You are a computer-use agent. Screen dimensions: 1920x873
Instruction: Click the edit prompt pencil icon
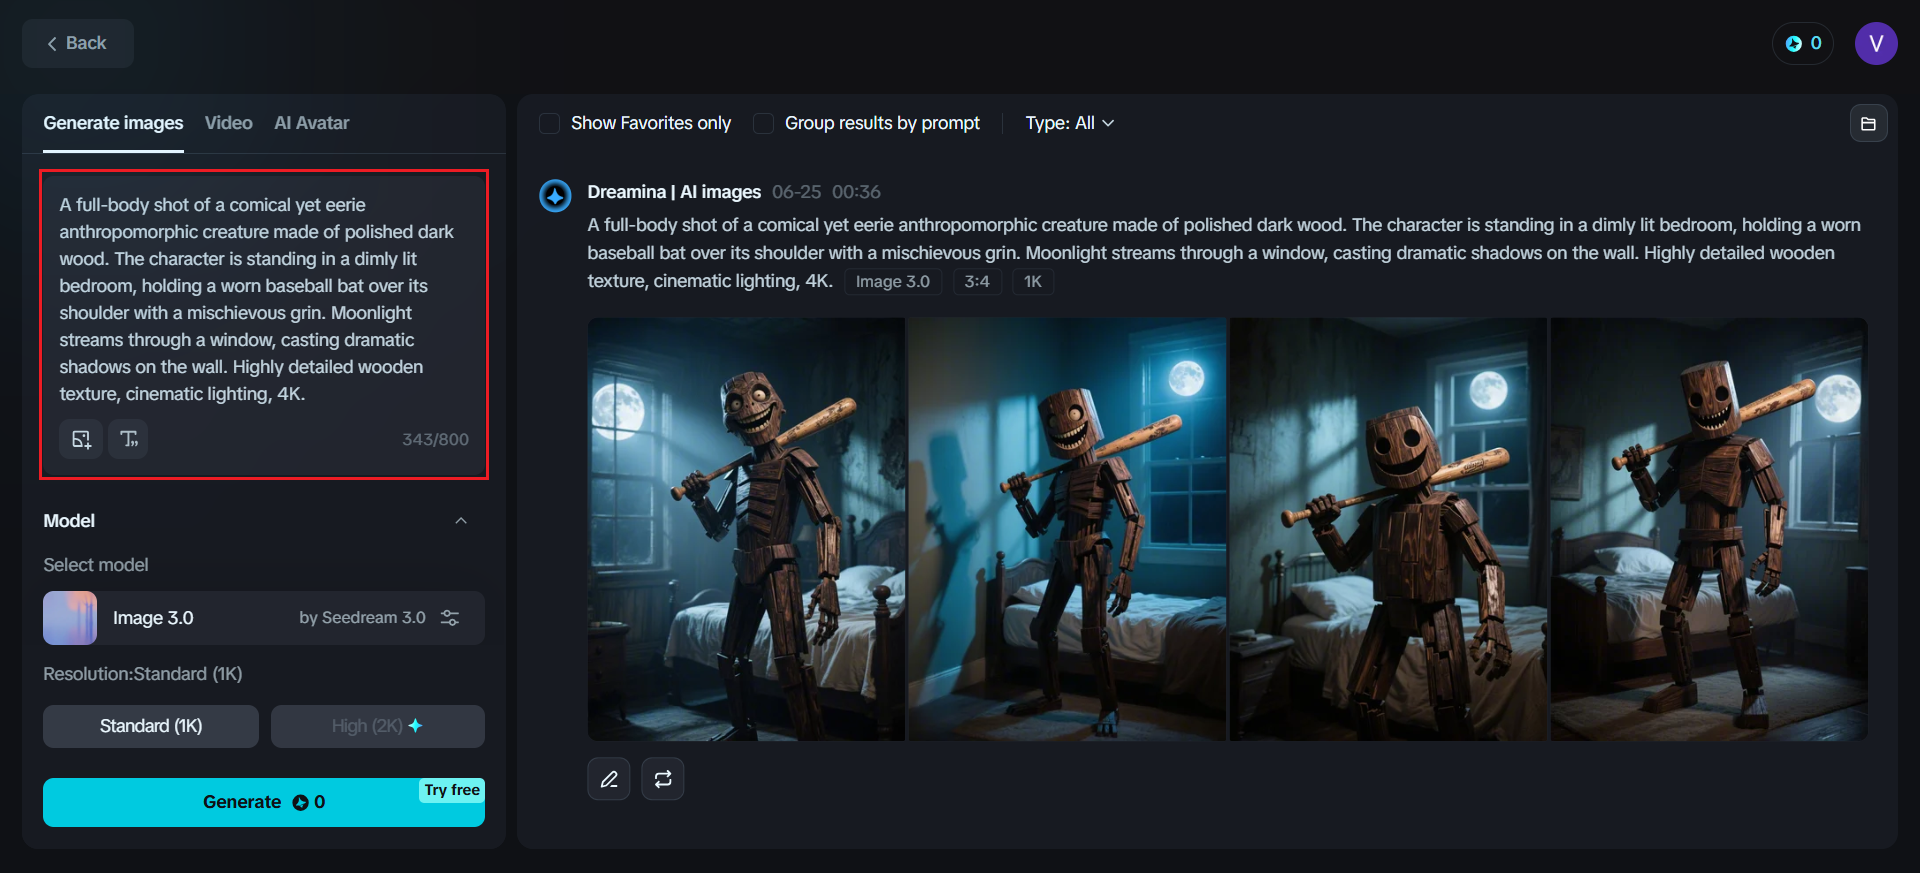click(x=609, y=779)
